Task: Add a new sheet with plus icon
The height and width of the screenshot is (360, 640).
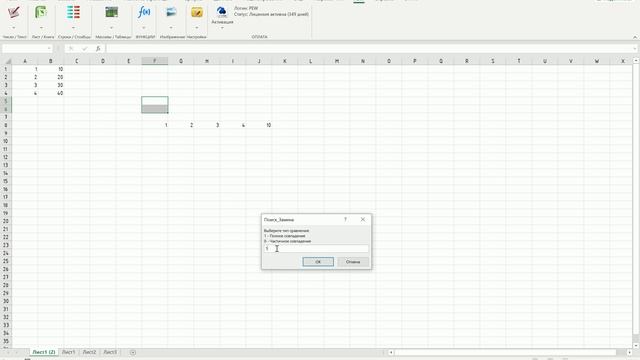Action: (x=133, y=352)
